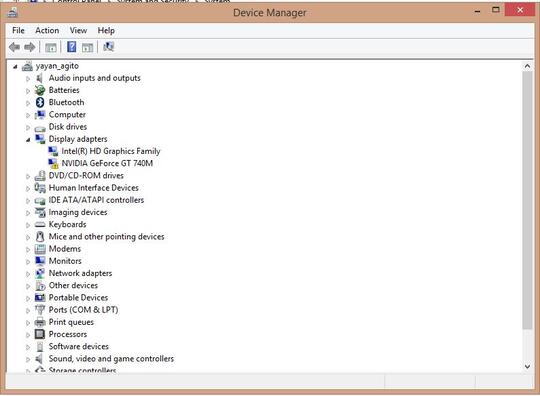
Task: Expand the IDE ATA/ATAPI controllers arrow
Action: [x=28, y=201]
